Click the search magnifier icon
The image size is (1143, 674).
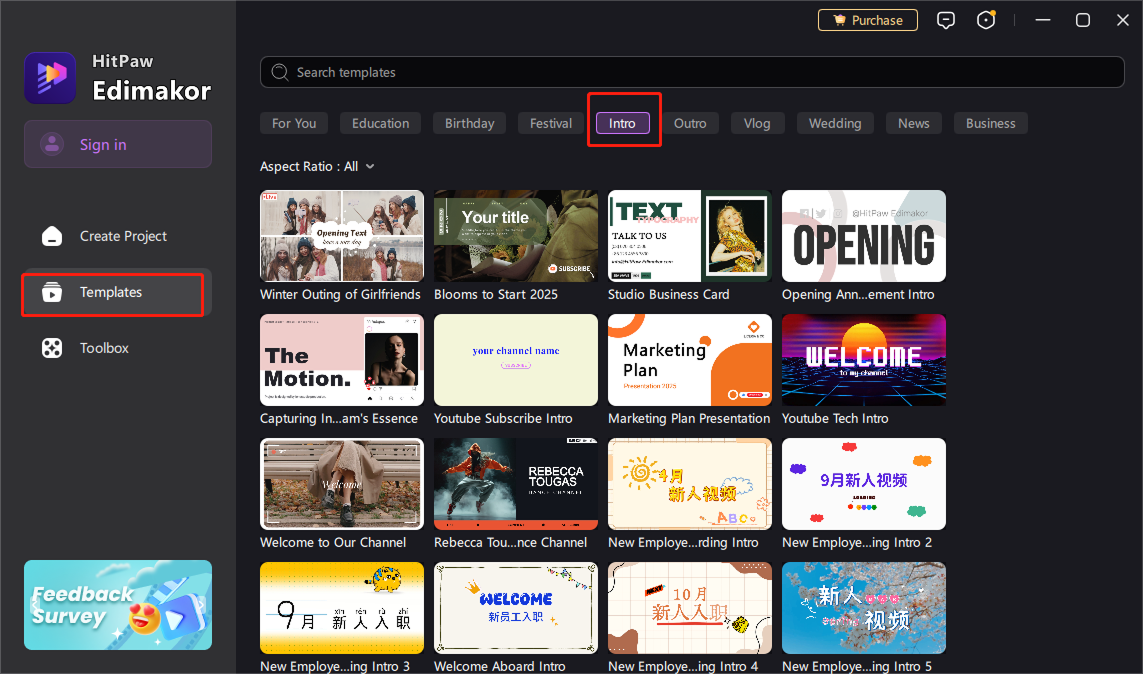point(280,72)
